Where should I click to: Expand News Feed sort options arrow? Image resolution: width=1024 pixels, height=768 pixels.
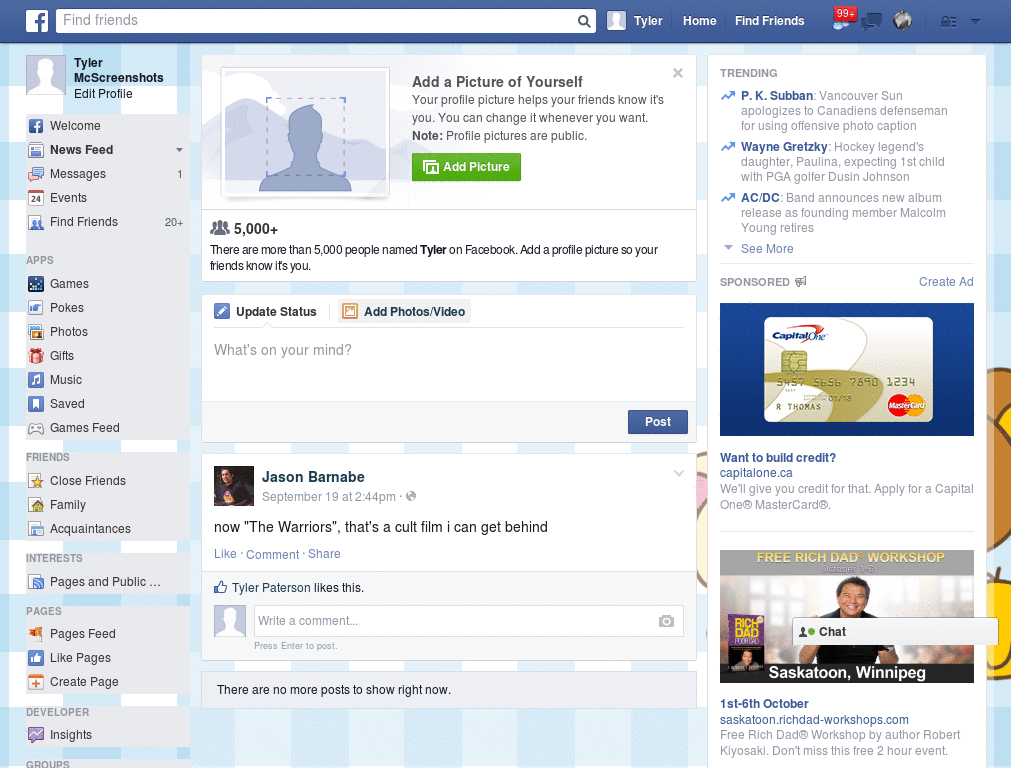tap(179, 150)
